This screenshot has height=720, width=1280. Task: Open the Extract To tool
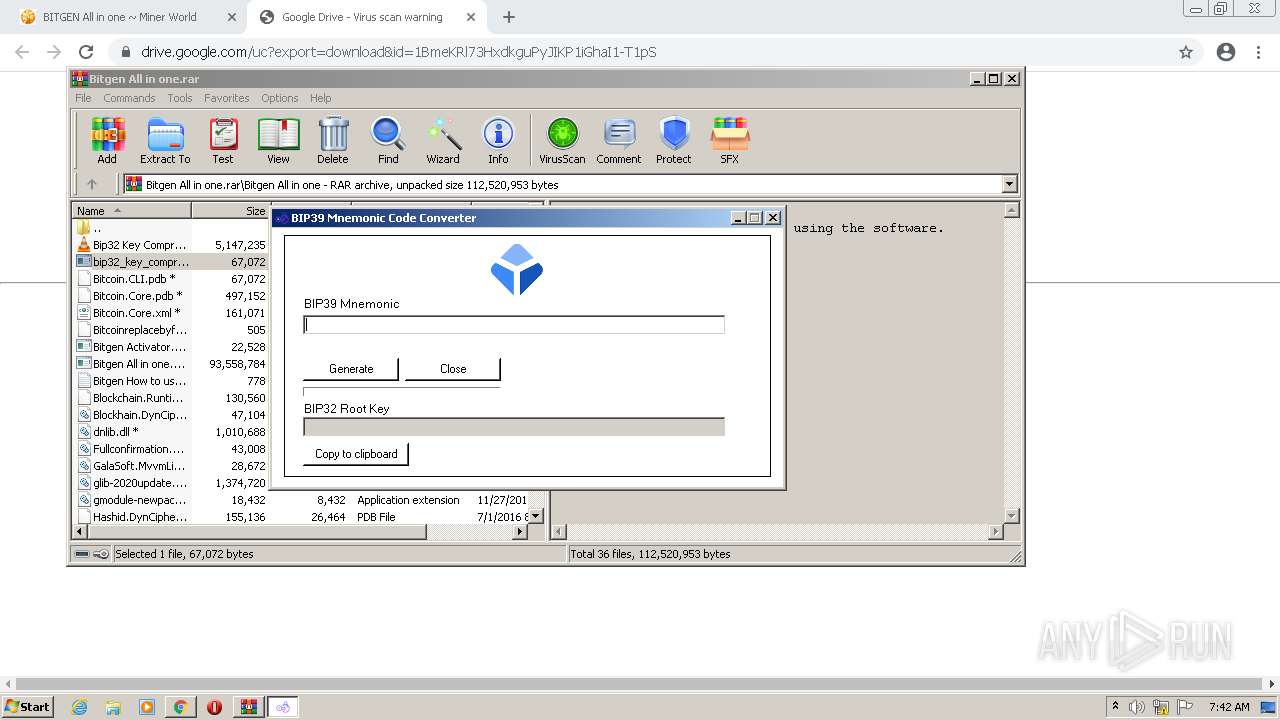tap(165, 140)
